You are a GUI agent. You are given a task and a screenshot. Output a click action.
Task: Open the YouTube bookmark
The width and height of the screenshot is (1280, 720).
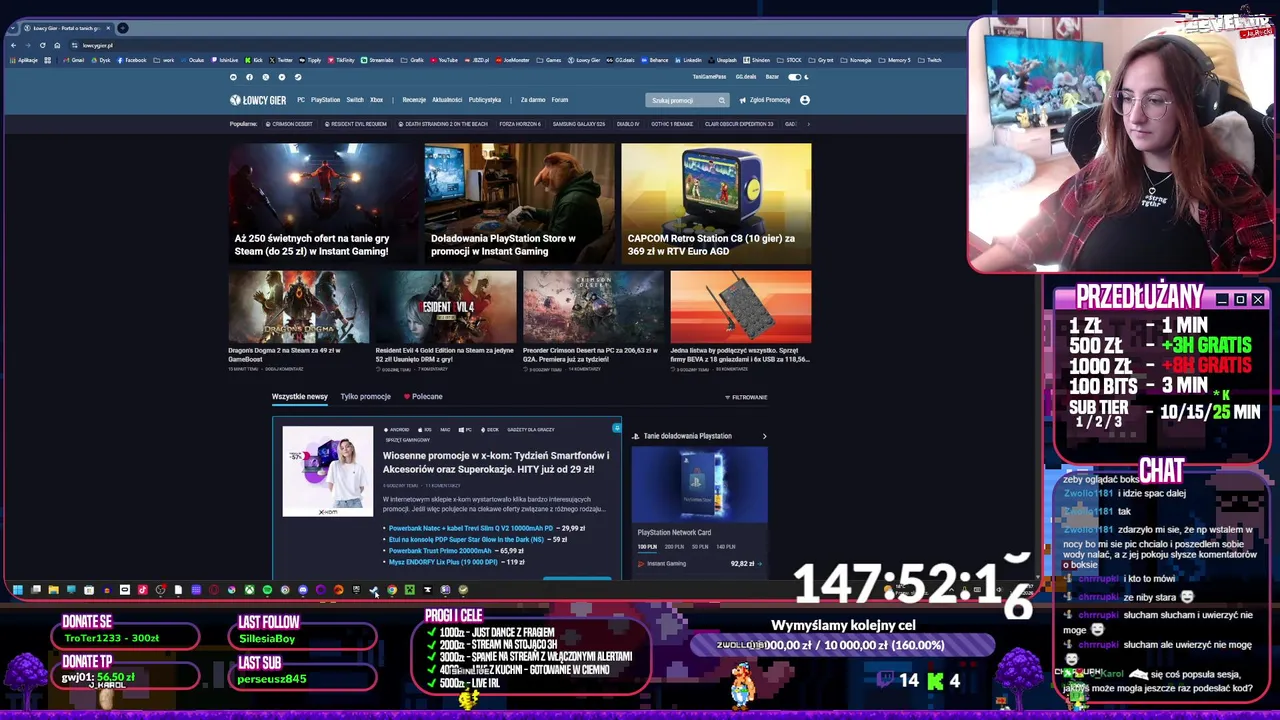[x=444, y=60]
